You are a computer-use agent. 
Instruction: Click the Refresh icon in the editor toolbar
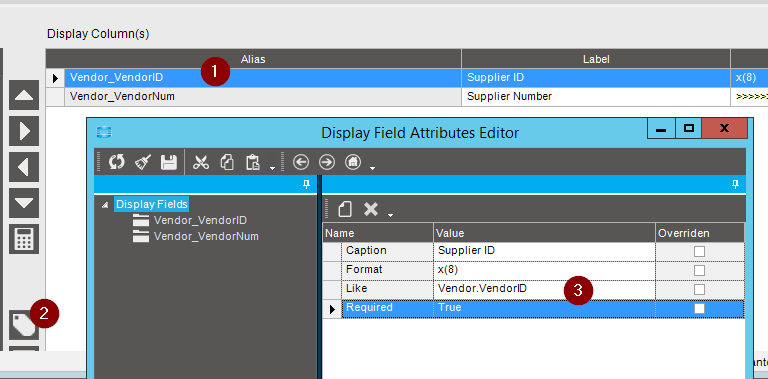(117, 162)
